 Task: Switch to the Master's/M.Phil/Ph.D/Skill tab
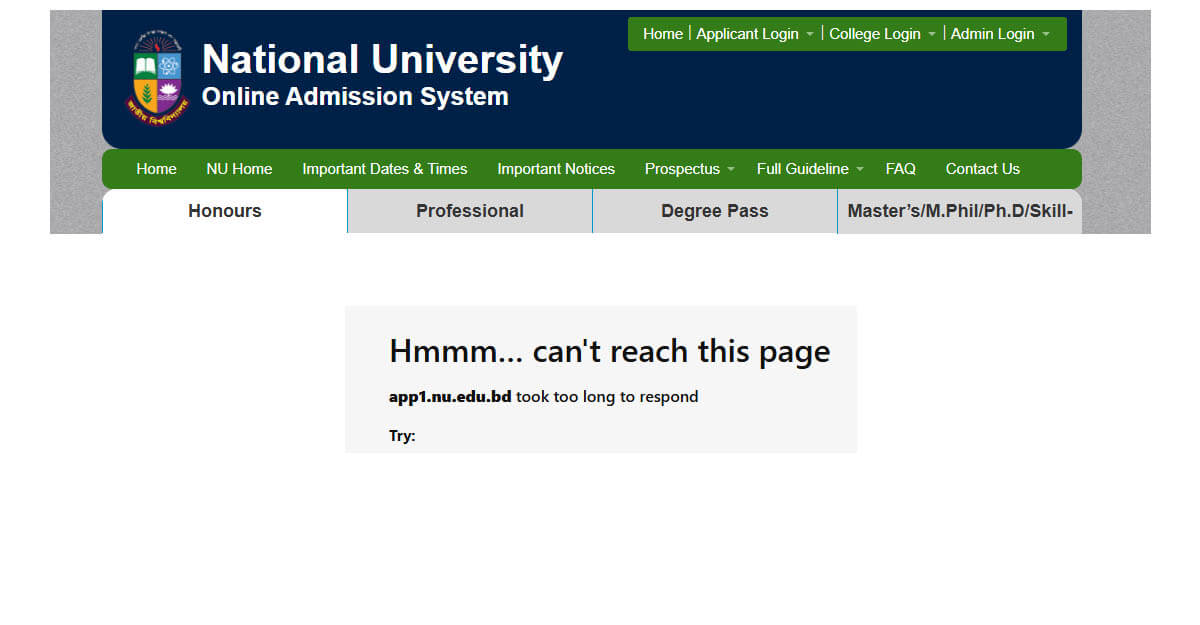[x=960, y=211]
